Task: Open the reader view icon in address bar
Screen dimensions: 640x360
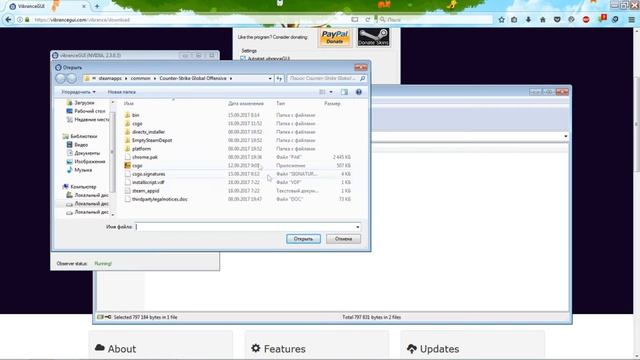Action: coord(355,20)
